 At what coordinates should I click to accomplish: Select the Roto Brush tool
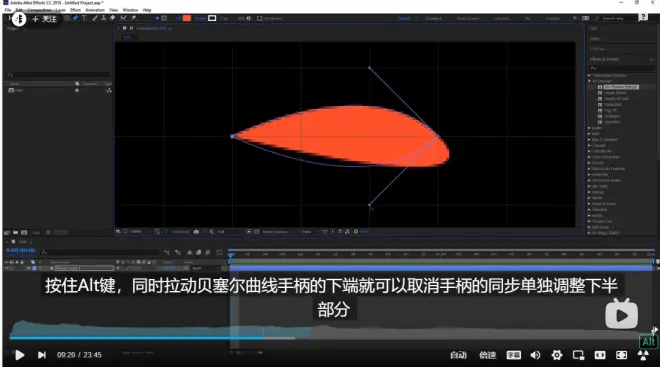[x=123, y=18]
